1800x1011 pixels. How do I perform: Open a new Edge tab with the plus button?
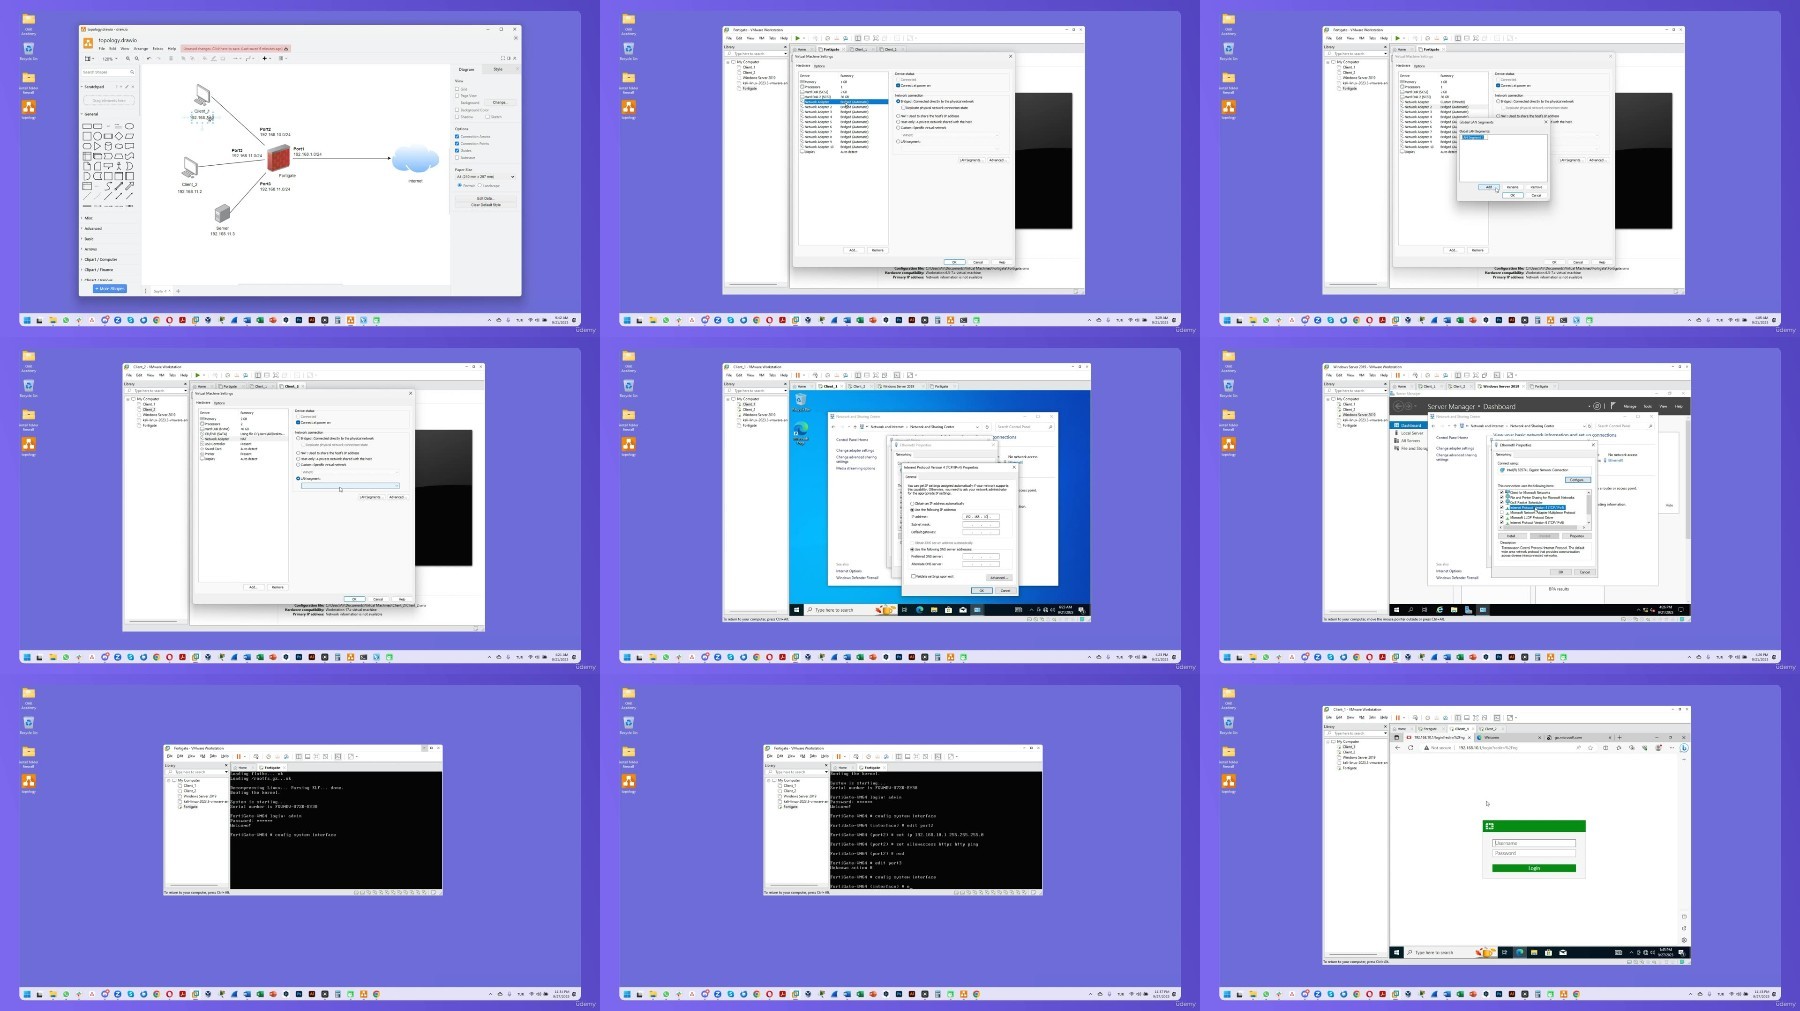click(x=1619, y=737)
